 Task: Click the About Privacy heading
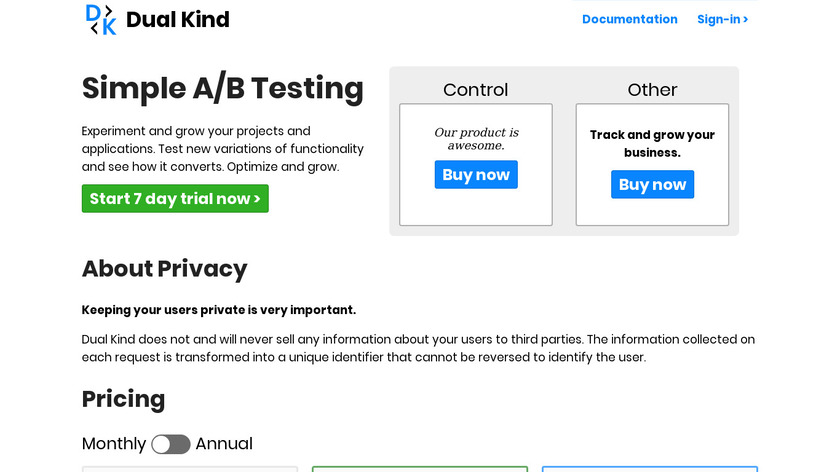click(x=164, y=269)
